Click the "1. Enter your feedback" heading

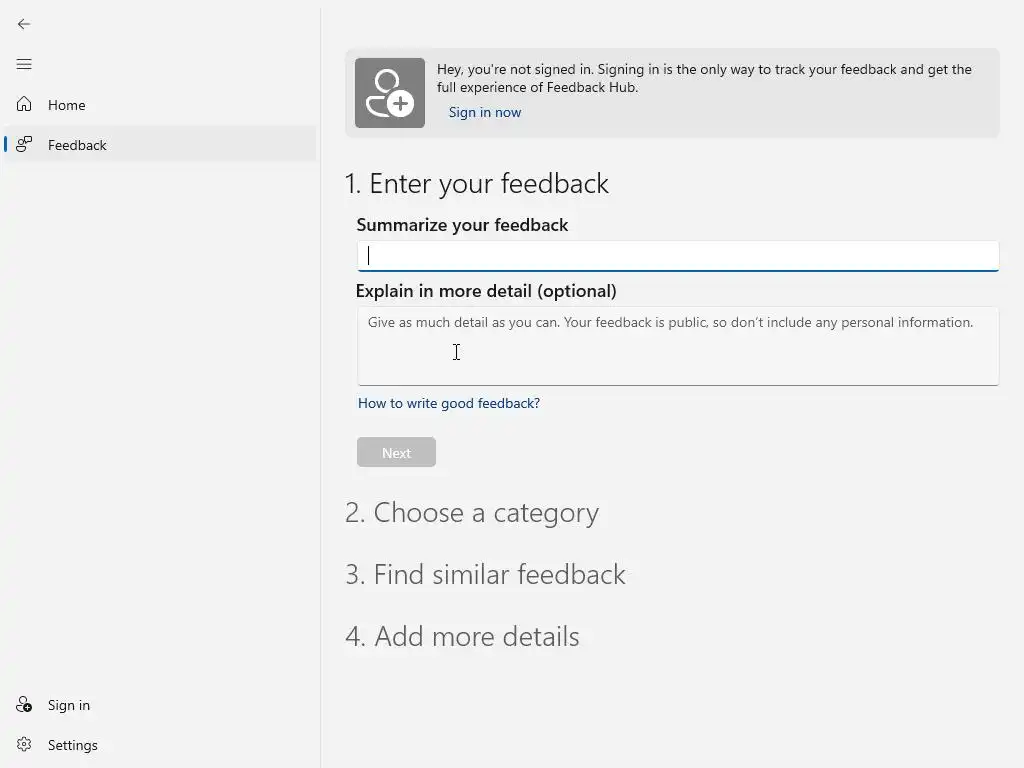(x=477, y=184)
